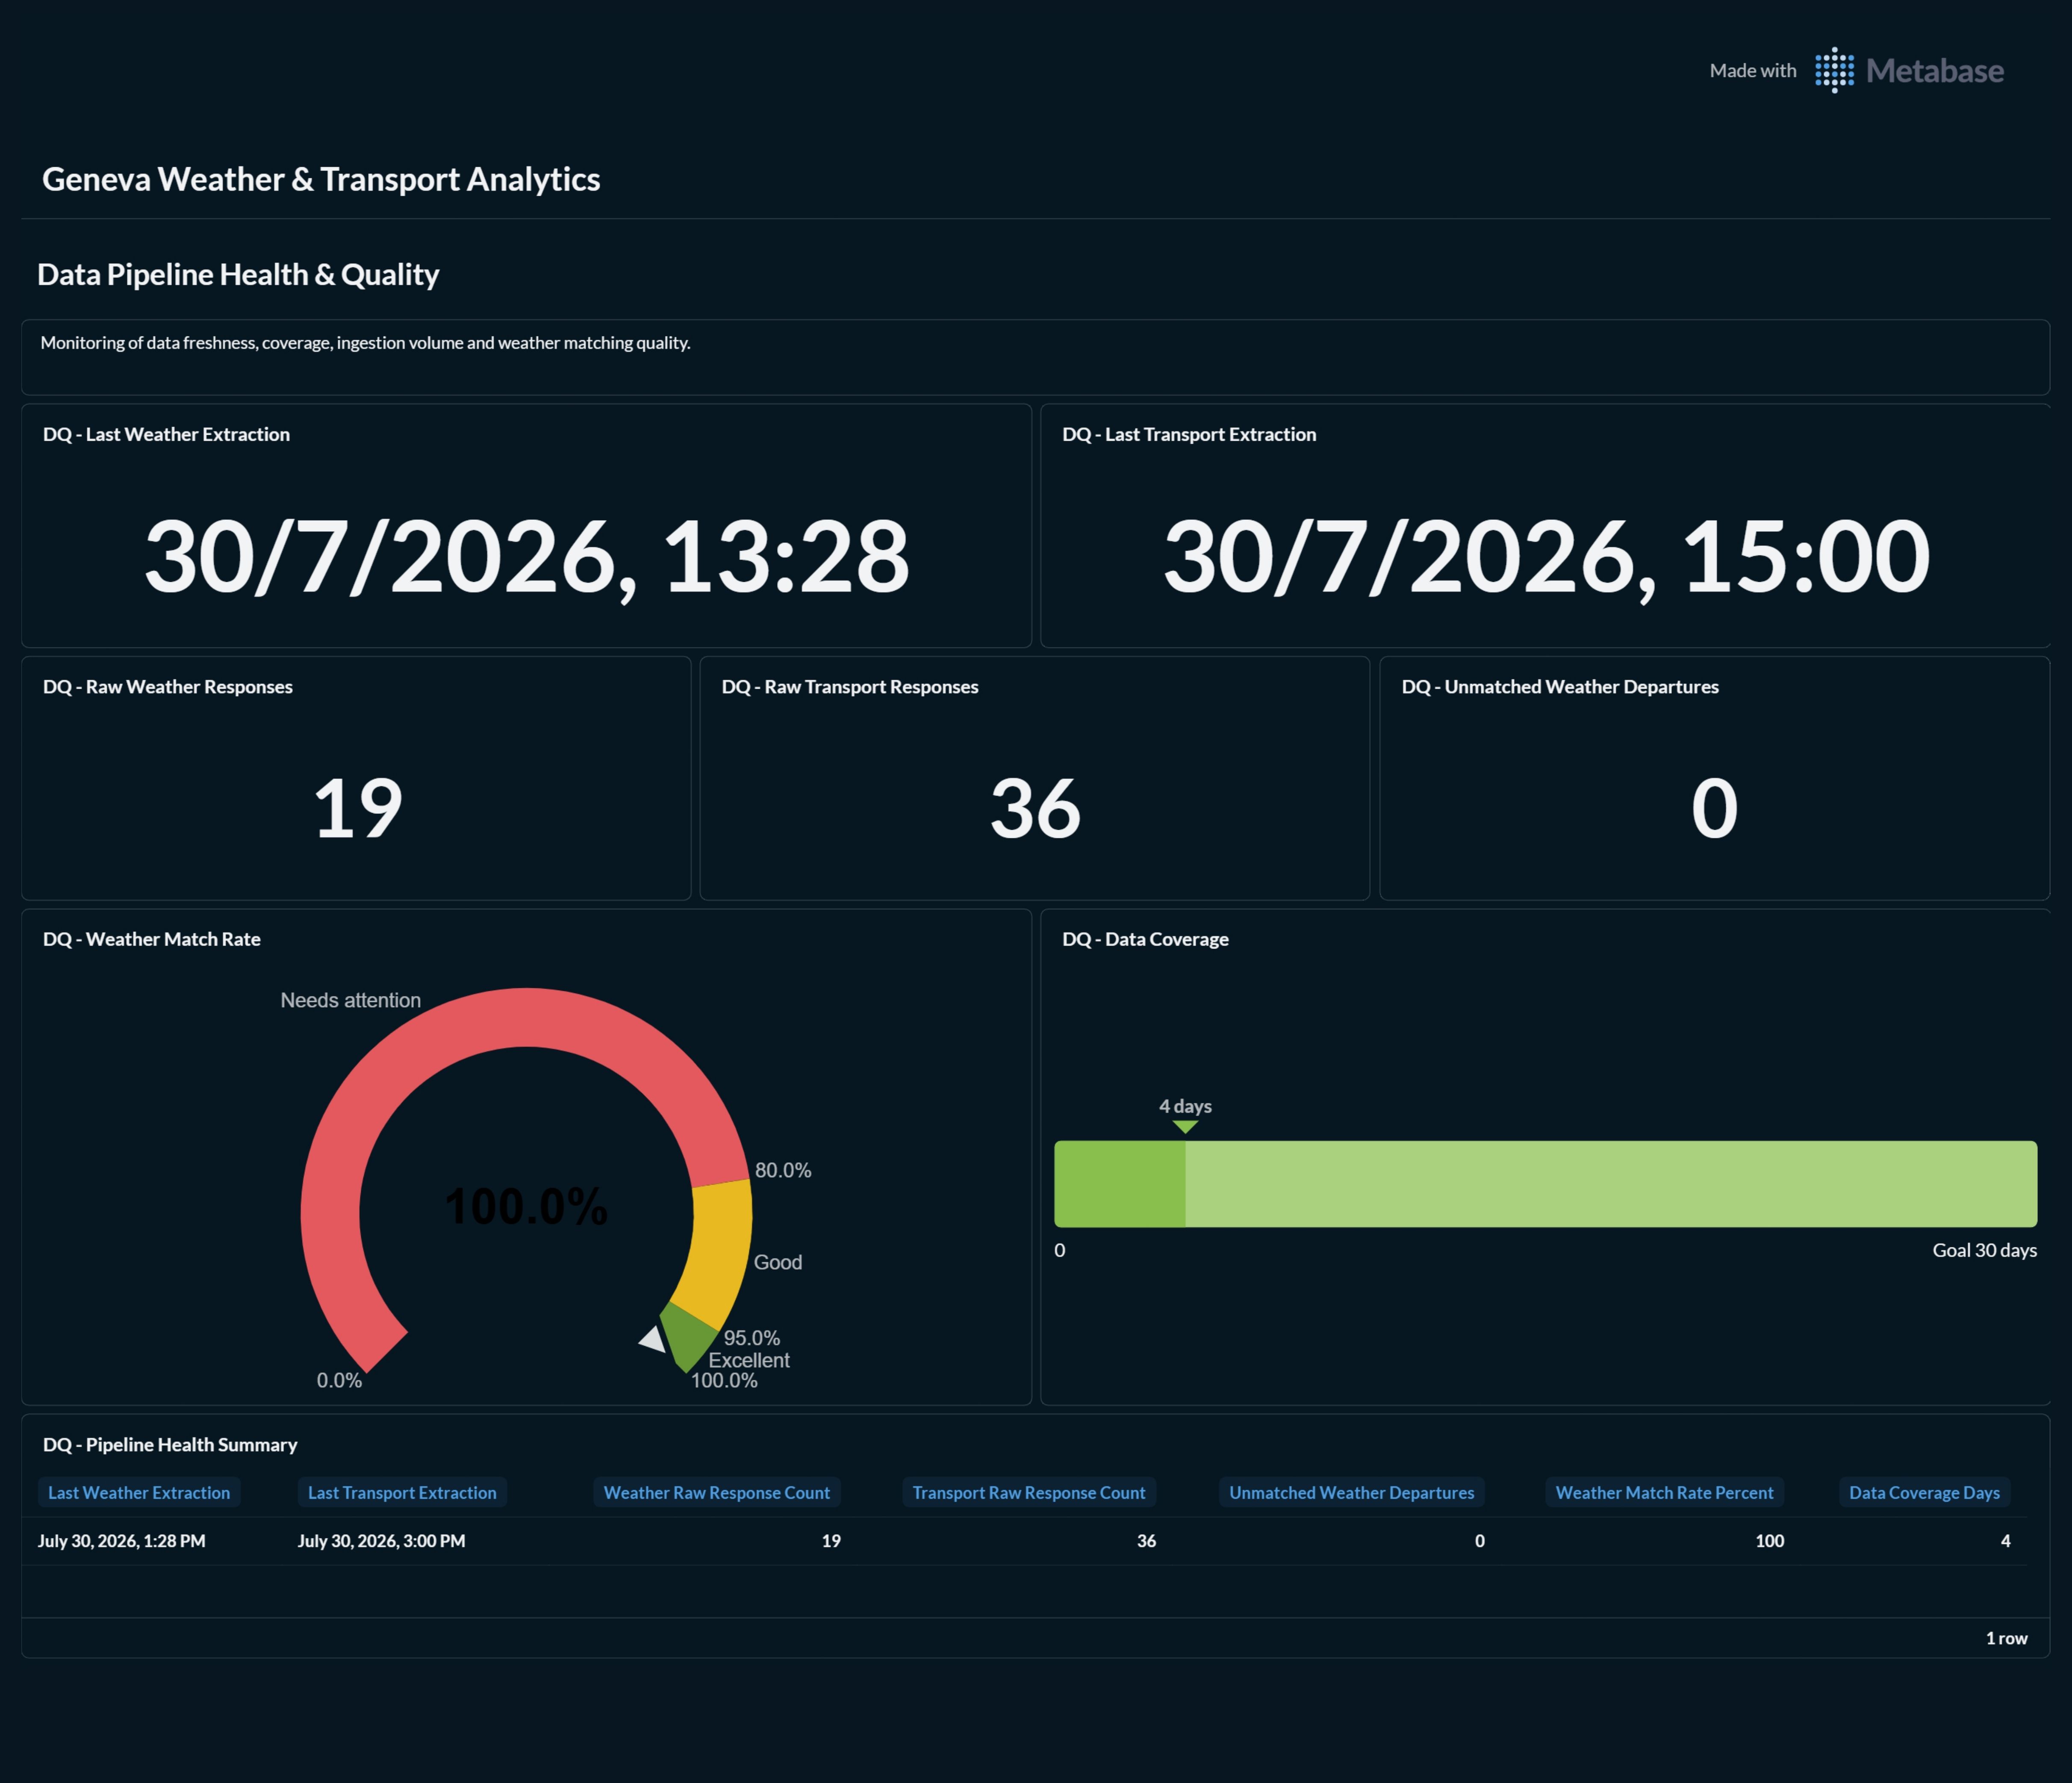Open the DQ - Last Weather Extraction card title

(166, 434)
